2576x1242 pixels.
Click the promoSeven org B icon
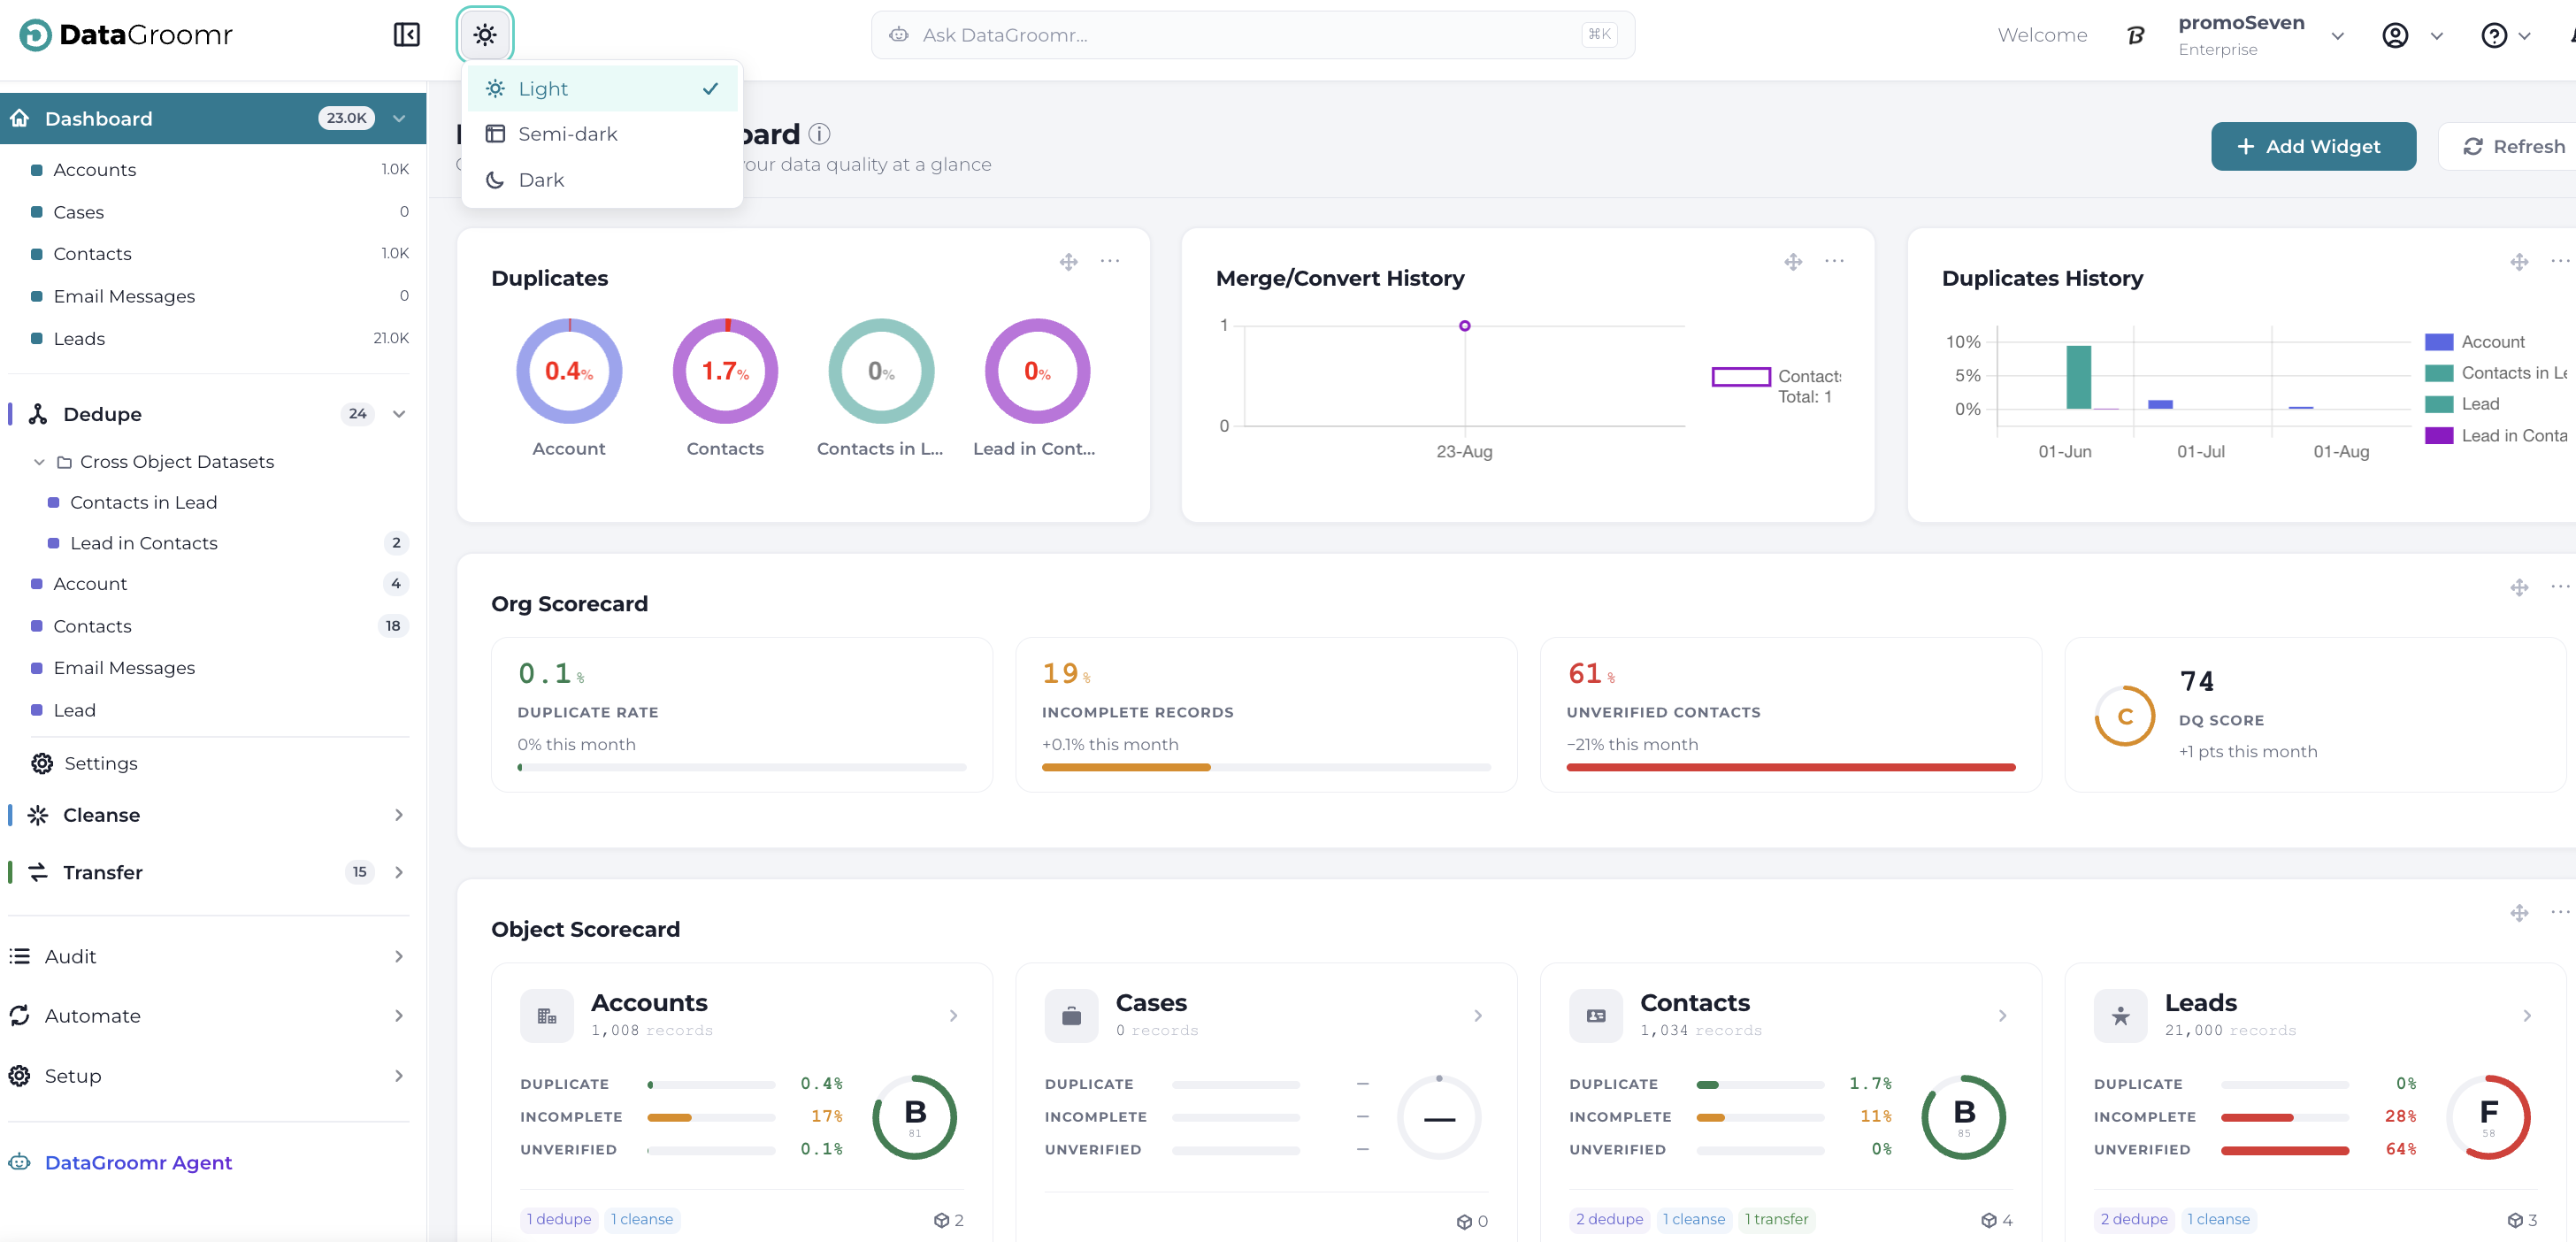[x=2135, y=35]
